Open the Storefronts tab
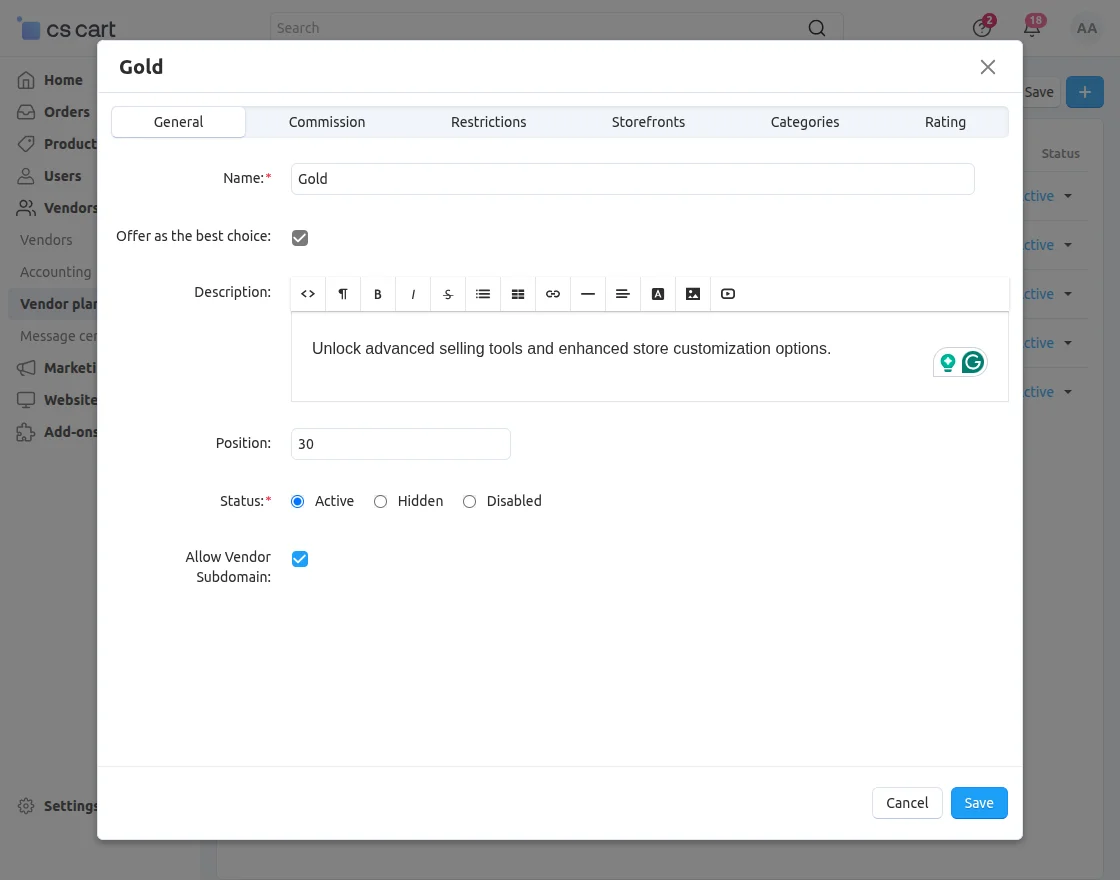 [648, 121]
